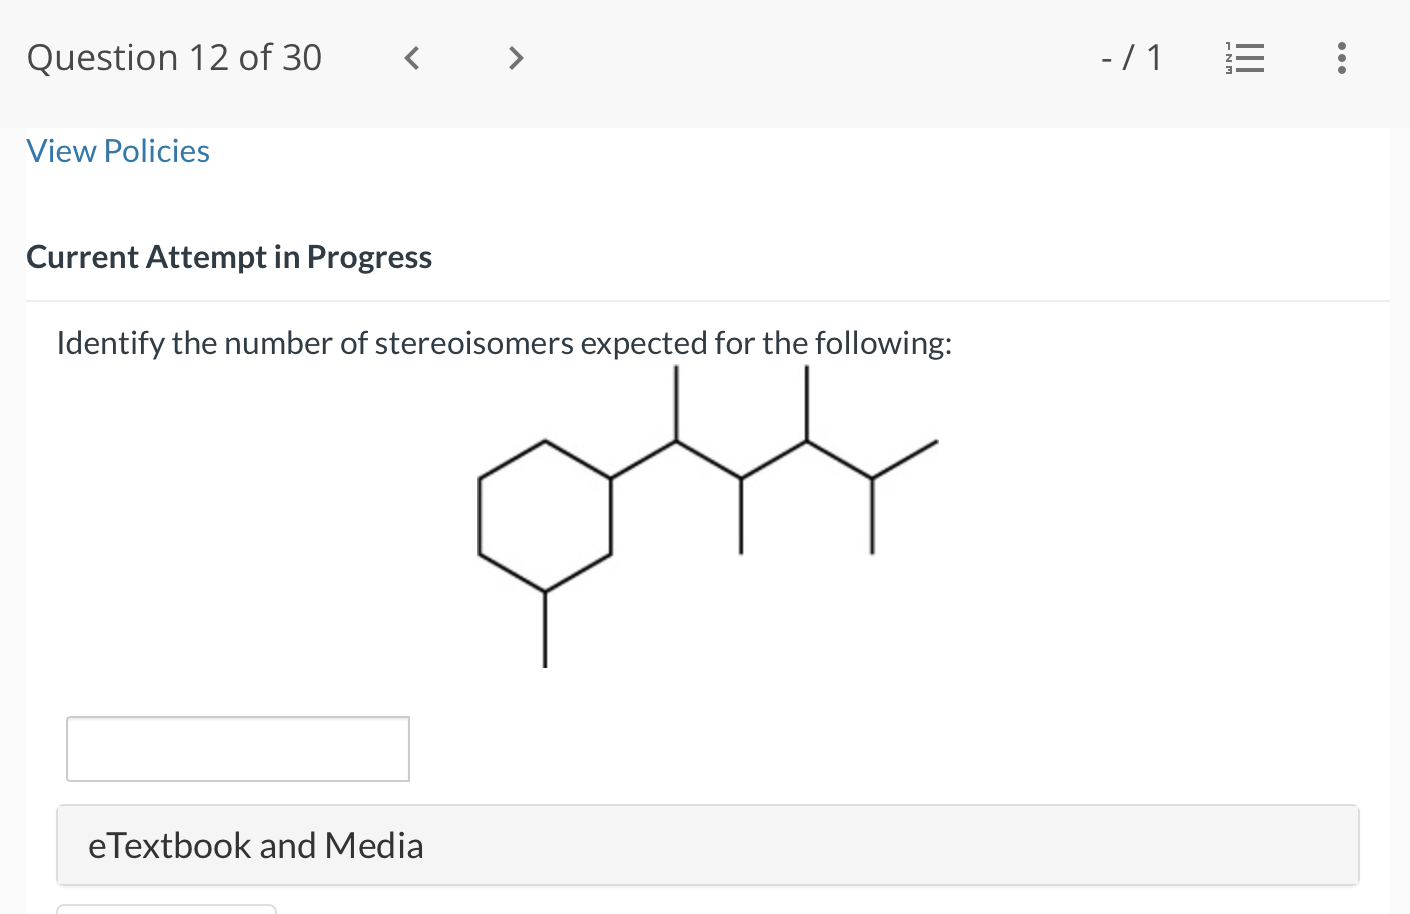Click the methyl group below the ring
The image size is (1410, 914).
pyautogui.click(x=545, y=630)
